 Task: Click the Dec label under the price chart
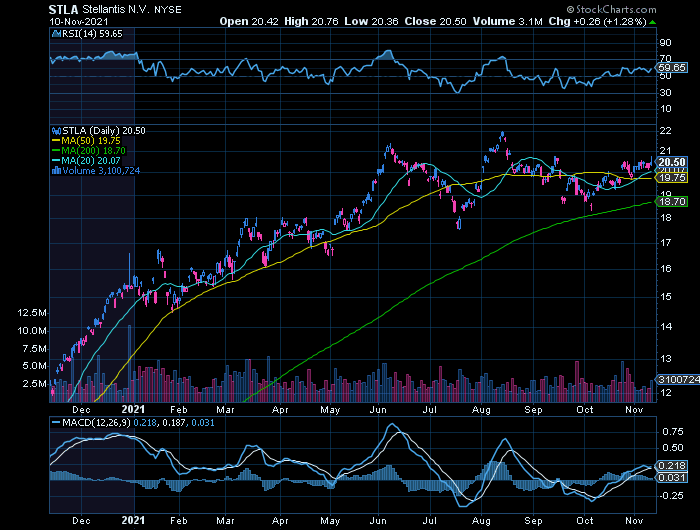click(81, 409)
